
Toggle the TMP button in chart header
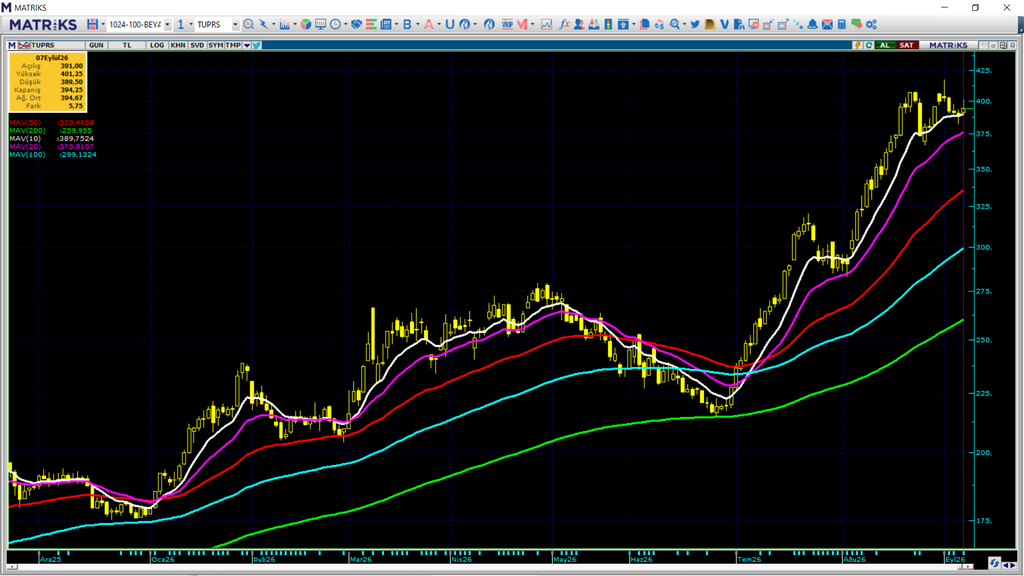coord(233,45)
